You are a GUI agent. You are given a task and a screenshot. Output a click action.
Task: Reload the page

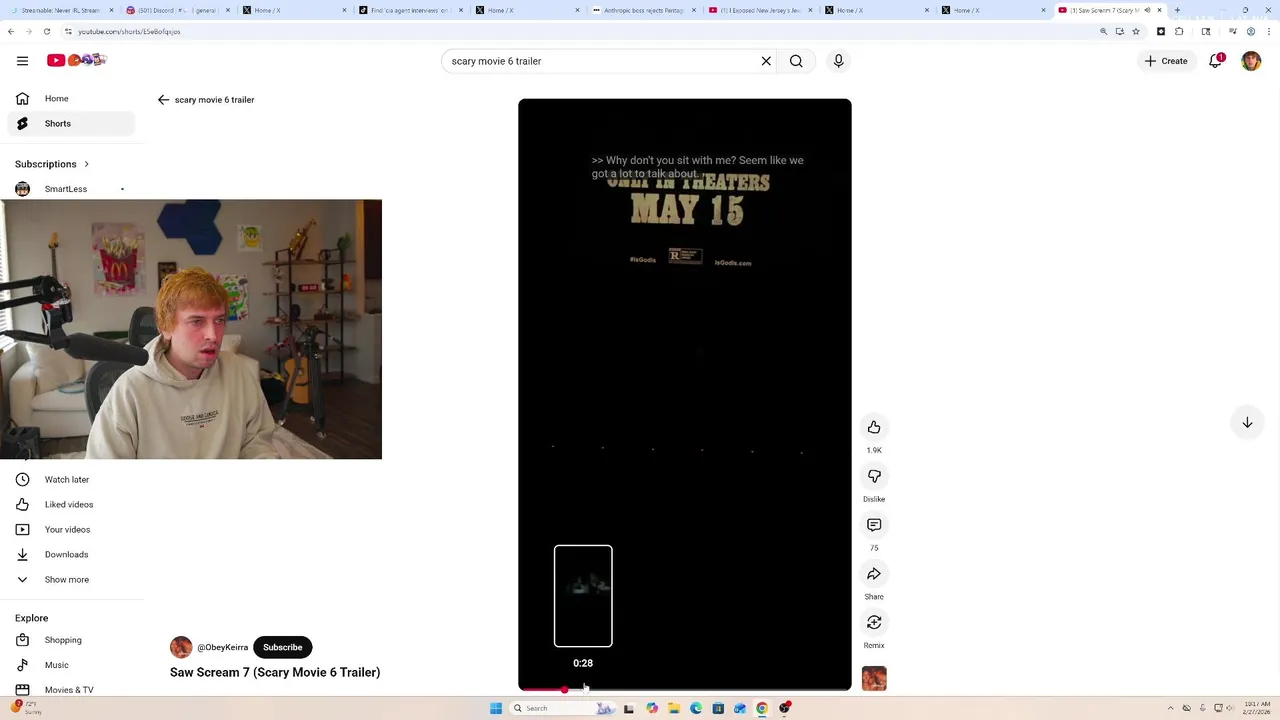pos(46,31)
